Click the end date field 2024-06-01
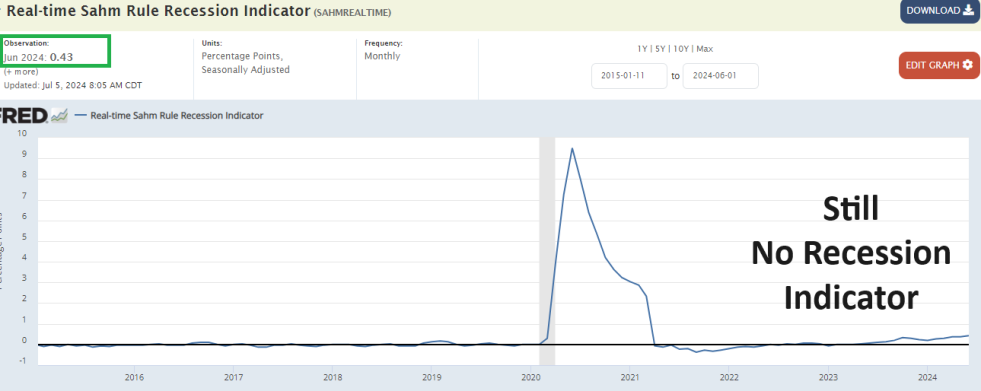Screen dimensions: 981x391 (721, 76)
